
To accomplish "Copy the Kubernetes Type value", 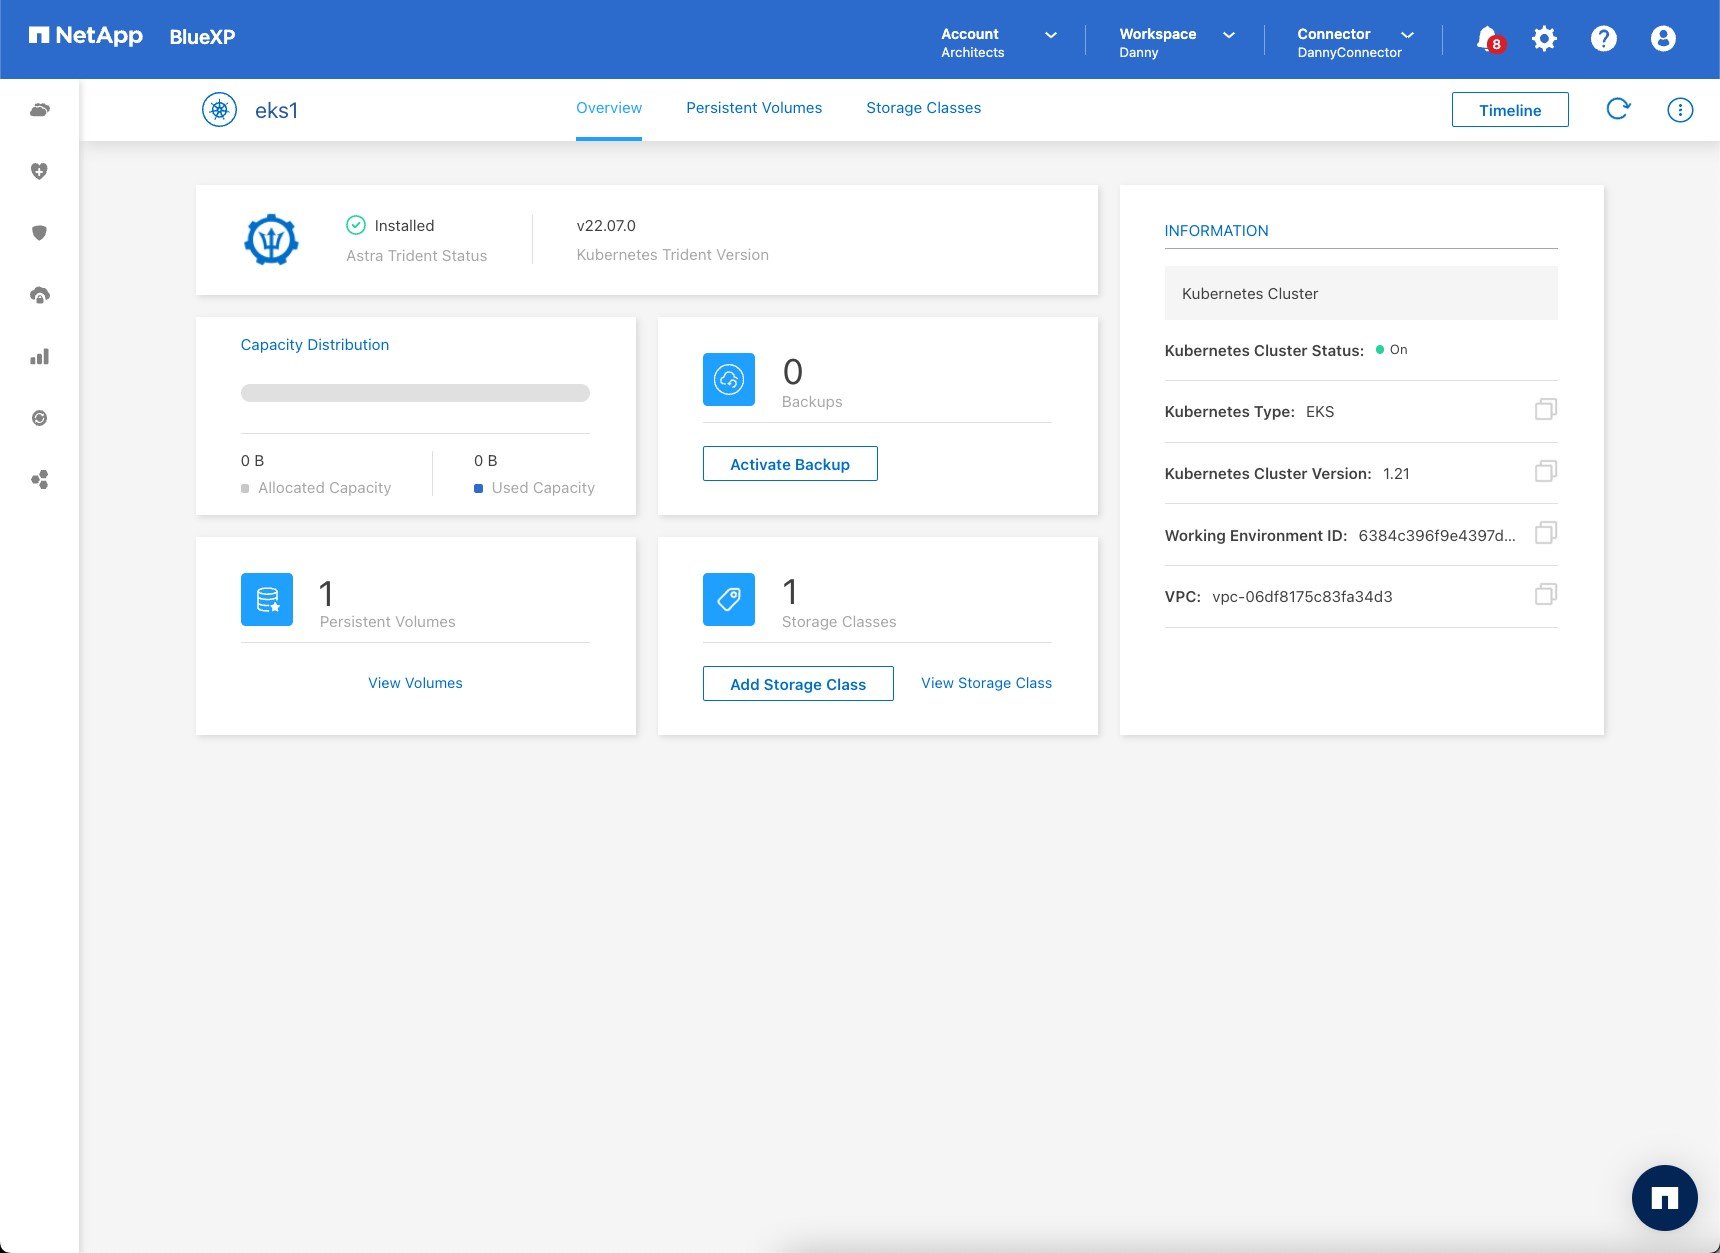I will pyautogui.click(x=1545, y=410).
